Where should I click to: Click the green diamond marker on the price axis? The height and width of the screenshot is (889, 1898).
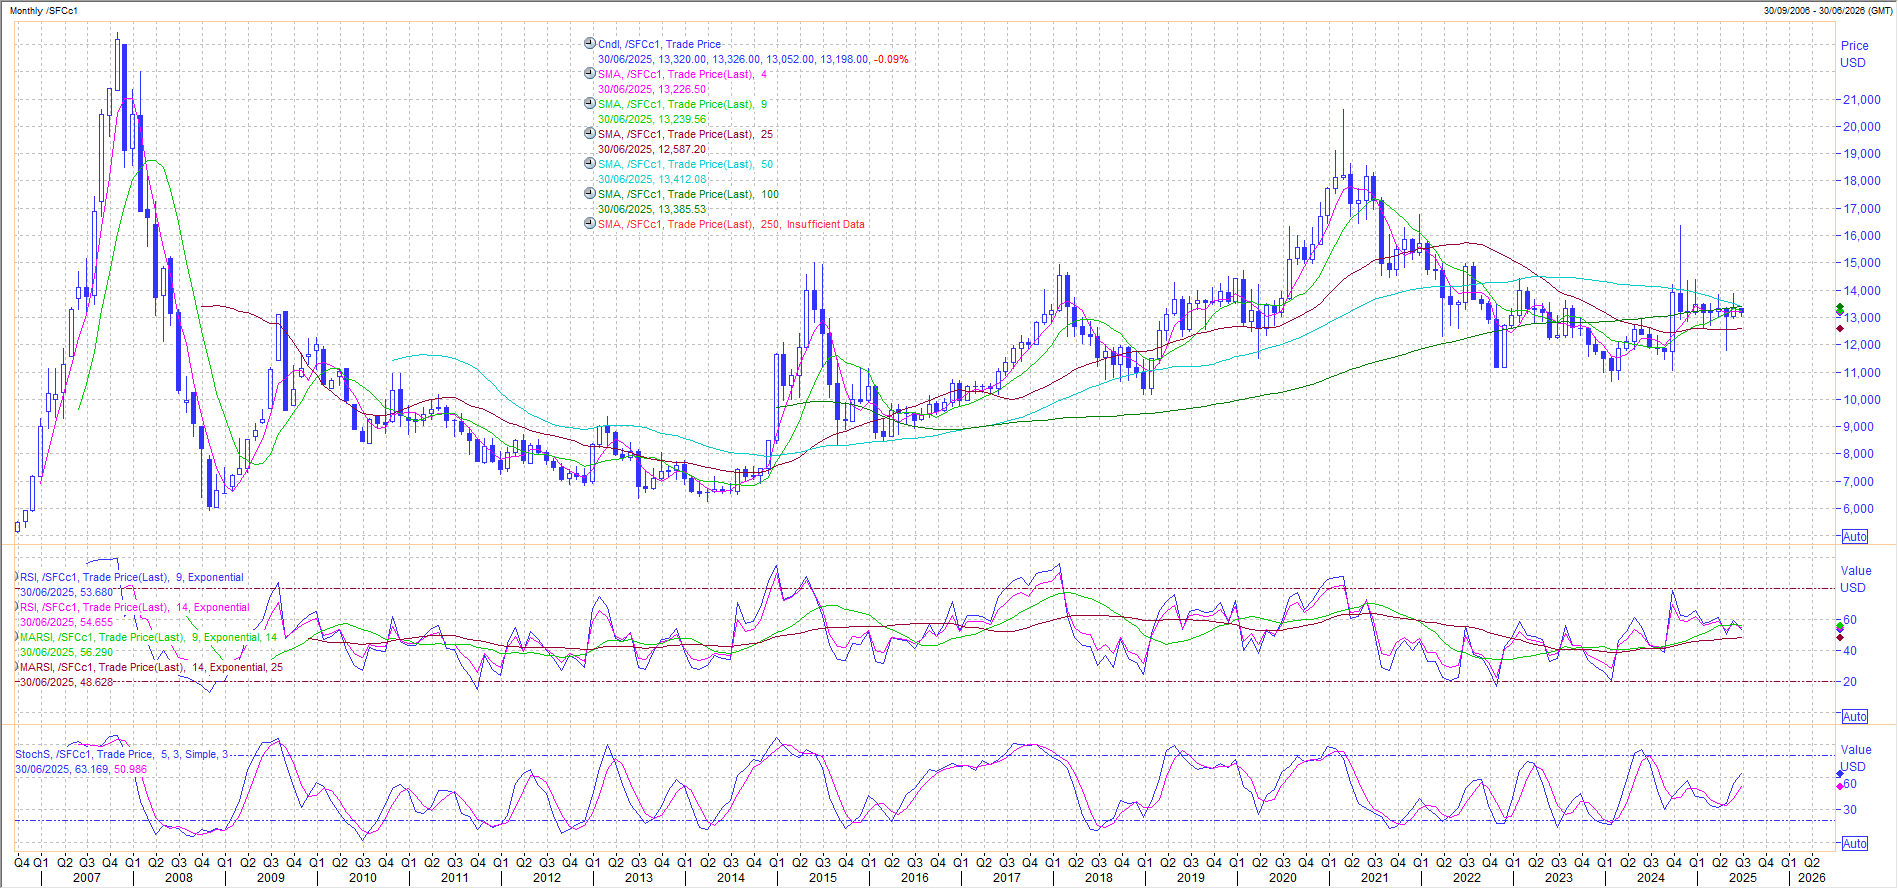(x=1840, y=307)
